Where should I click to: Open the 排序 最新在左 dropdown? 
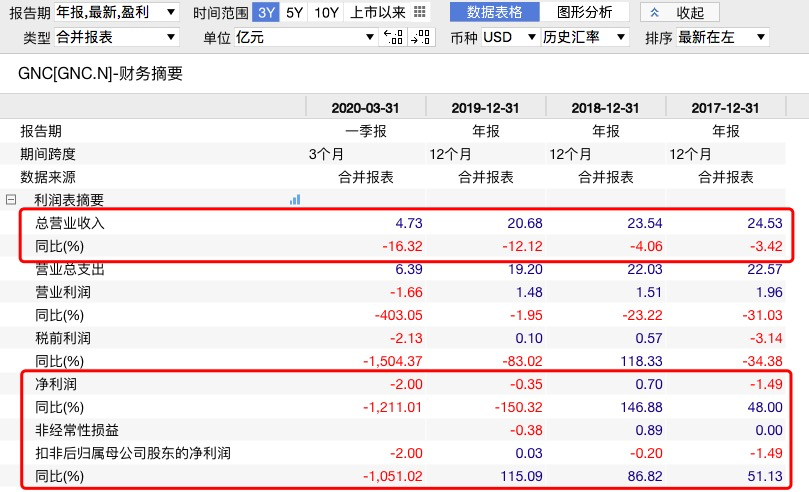coord(722,37)
